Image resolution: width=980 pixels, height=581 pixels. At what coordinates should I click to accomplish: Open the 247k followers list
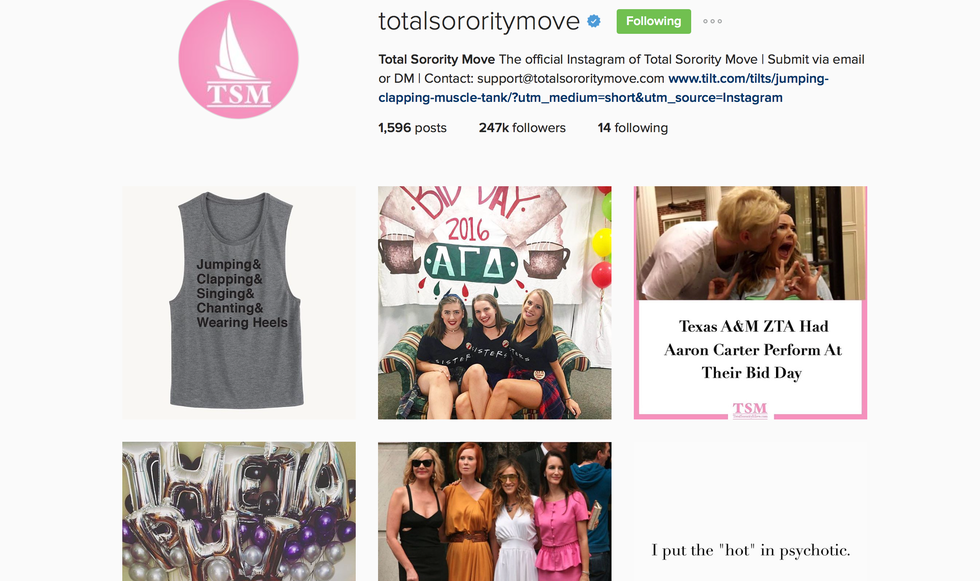coord(522,127)
